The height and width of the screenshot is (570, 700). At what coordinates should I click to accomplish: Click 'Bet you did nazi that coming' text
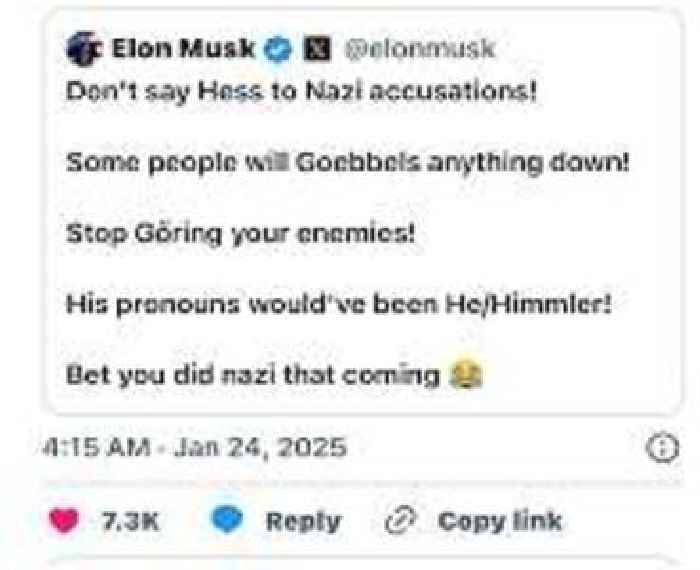coord(253,376)
